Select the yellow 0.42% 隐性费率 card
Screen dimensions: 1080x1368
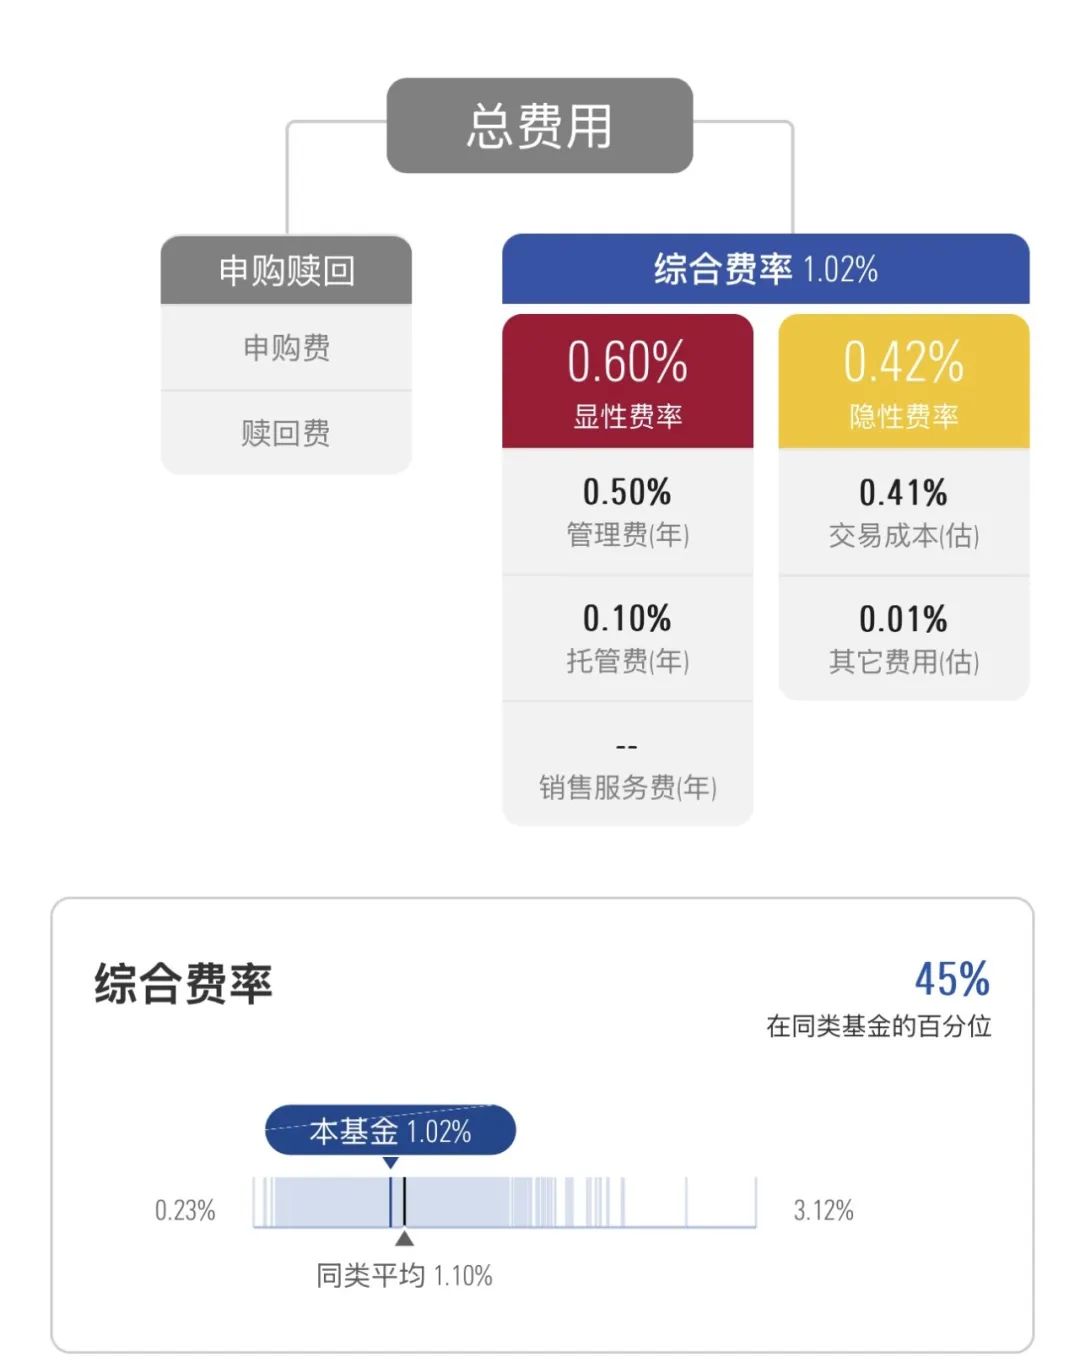click(904, 381)
